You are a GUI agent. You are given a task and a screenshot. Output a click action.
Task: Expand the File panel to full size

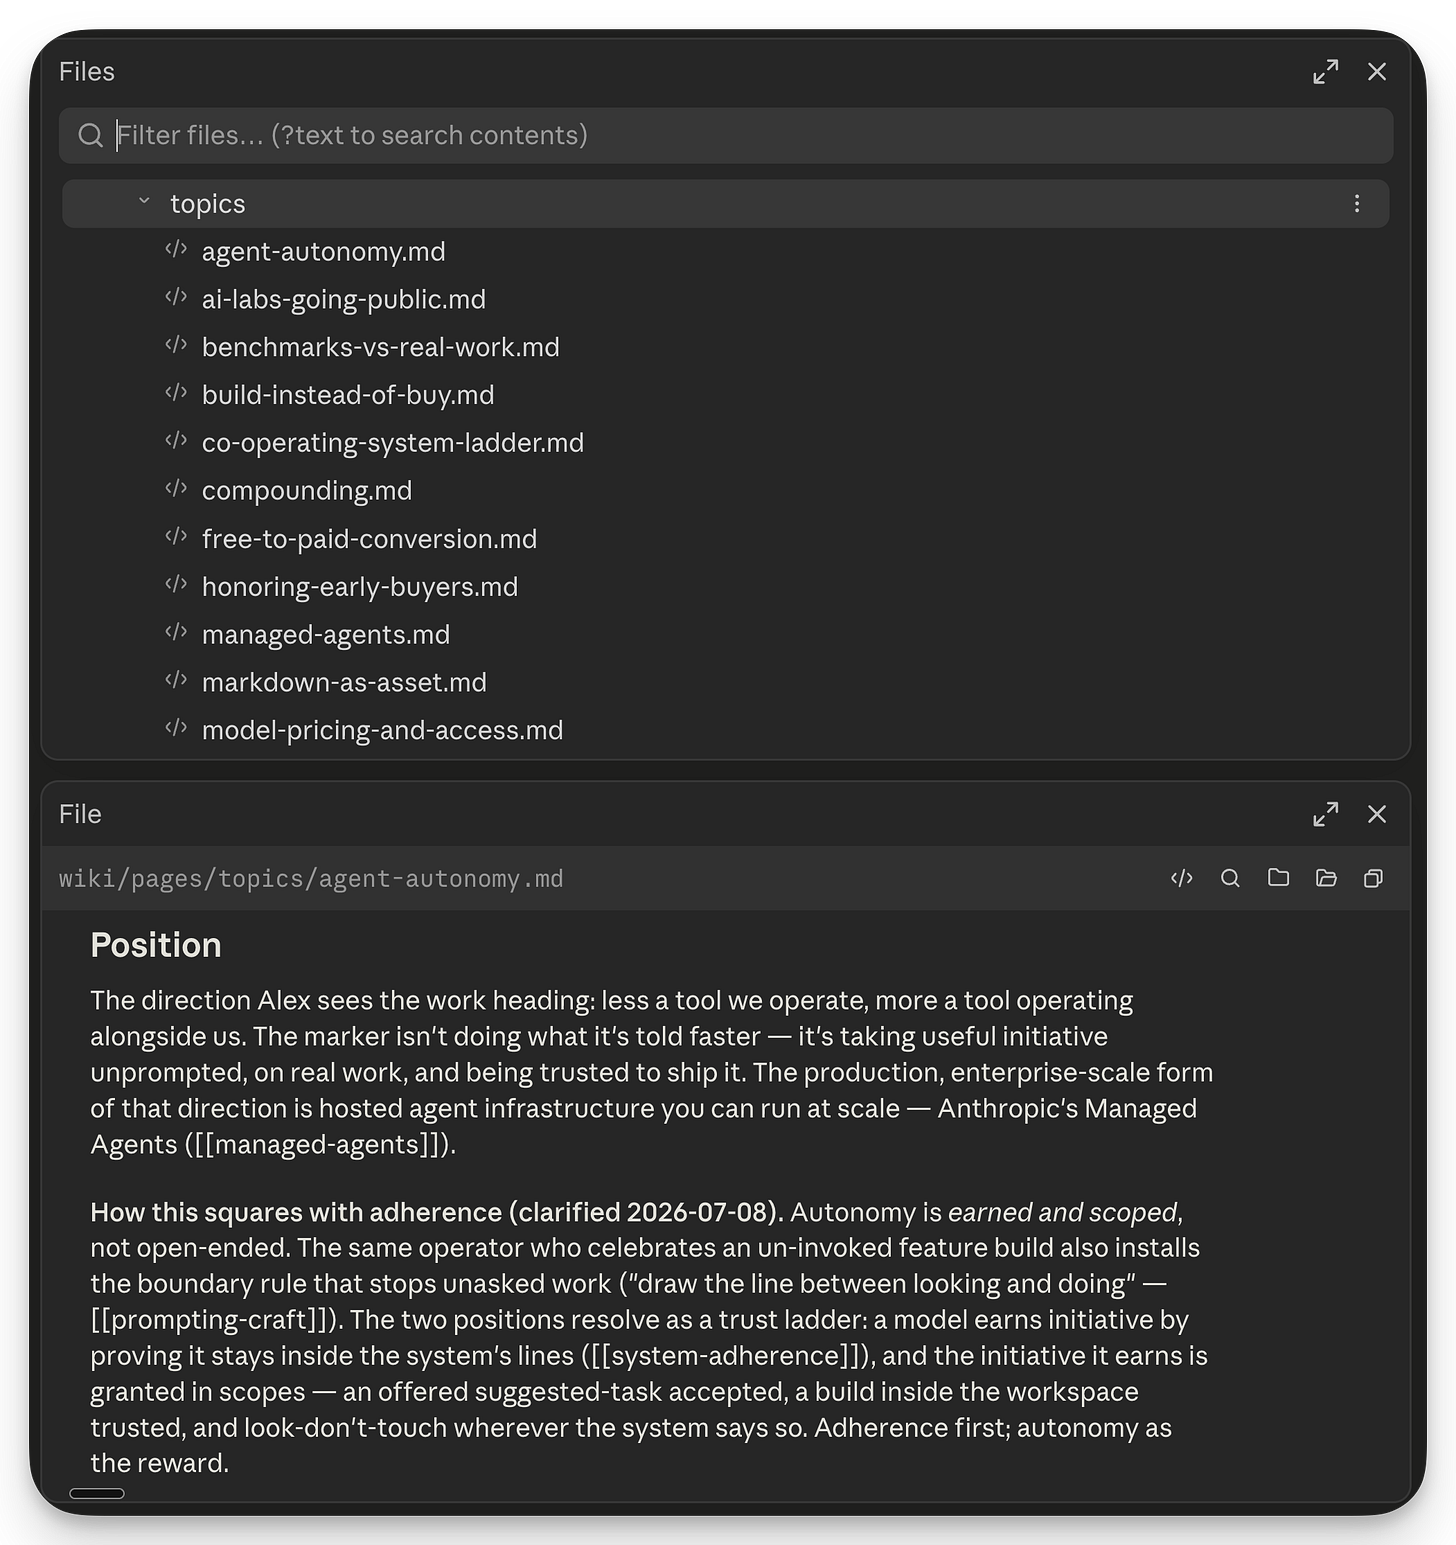[x=1326, y=814]
